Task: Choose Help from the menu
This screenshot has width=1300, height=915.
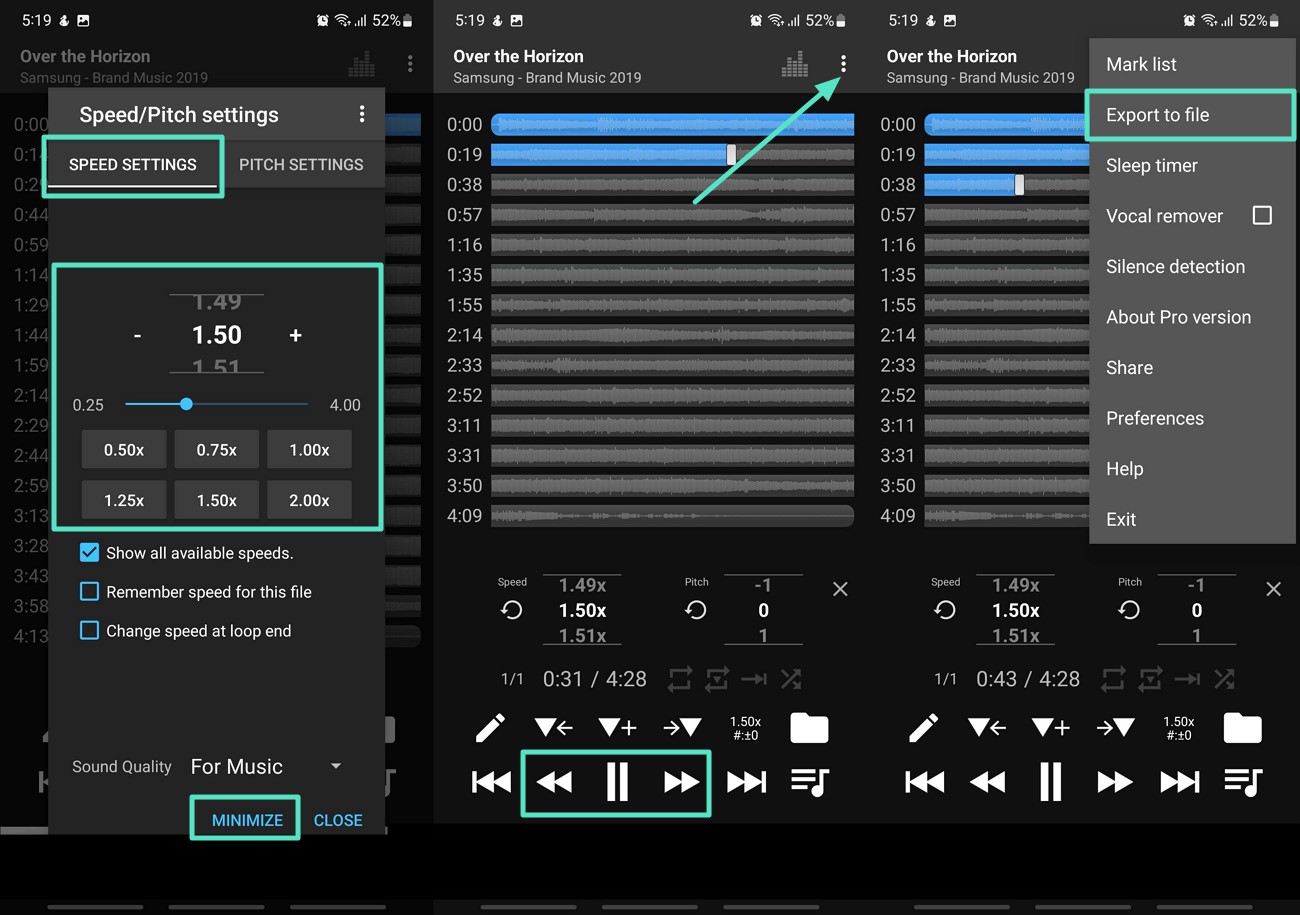Action: [1192, 469]
